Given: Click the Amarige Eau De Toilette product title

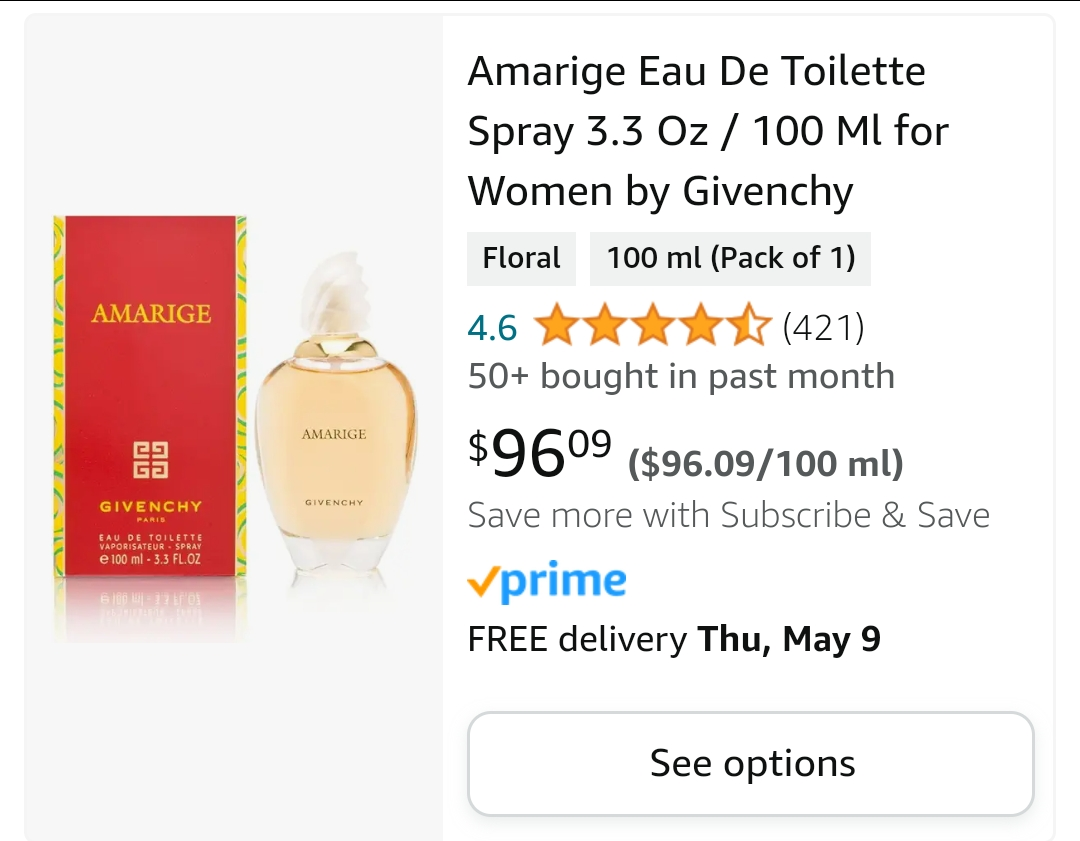Looking at the screenshot, I should coord(708,131).
